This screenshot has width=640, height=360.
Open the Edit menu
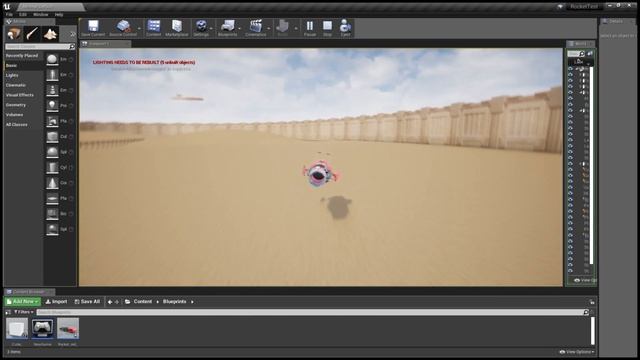pos(23,15)
